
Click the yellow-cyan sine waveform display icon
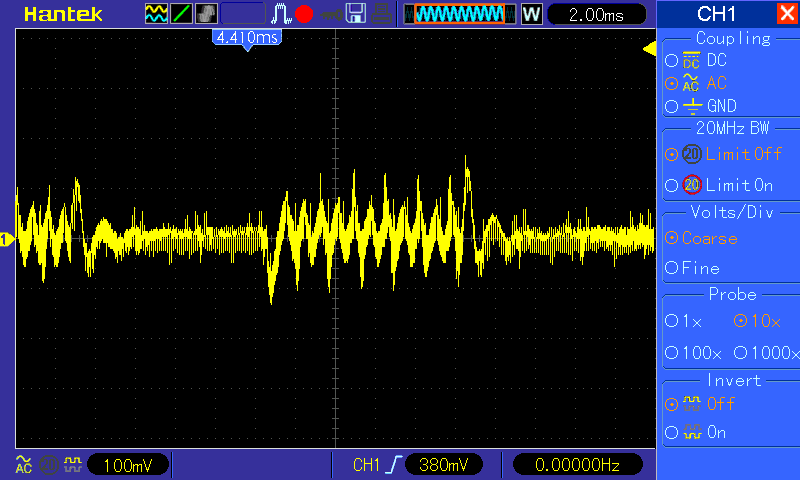156,14
